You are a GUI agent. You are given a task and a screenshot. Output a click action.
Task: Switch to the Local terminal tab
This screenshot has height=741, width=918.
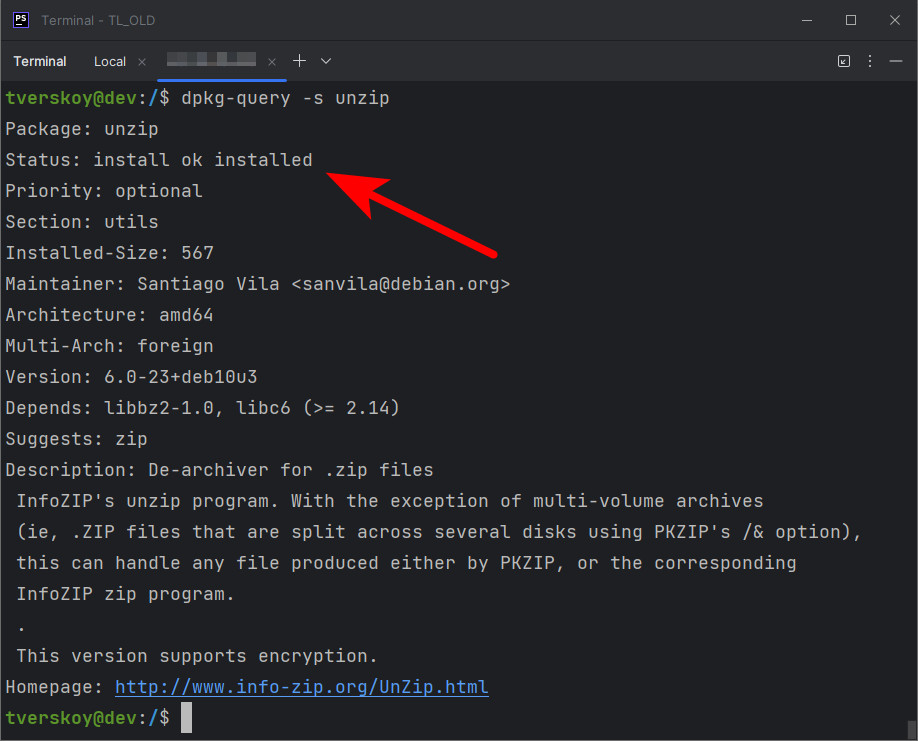(109, 61)
